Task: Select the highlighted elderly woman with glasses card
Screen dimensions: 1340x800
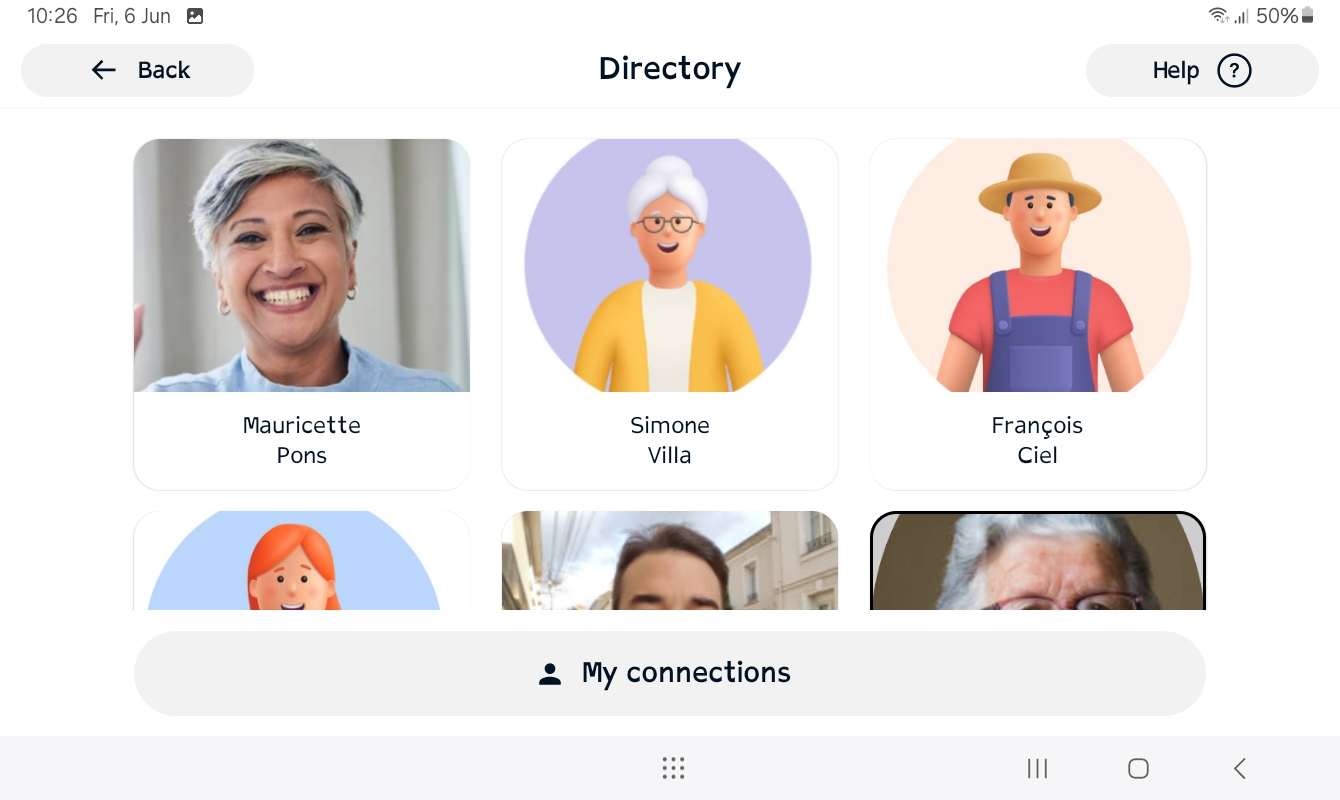Action: tap(1038, 561)
